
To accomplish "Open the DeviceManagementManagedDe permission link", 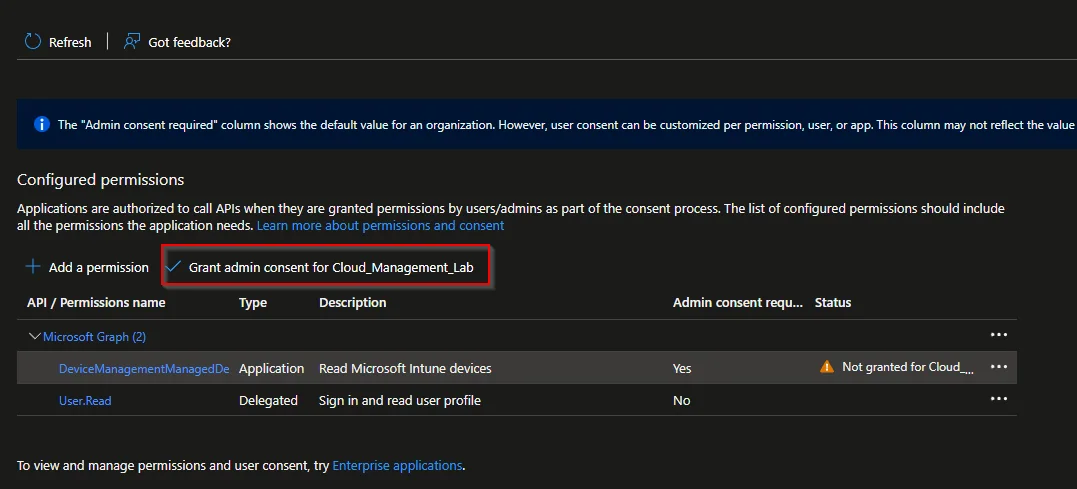I will point(144,368).
